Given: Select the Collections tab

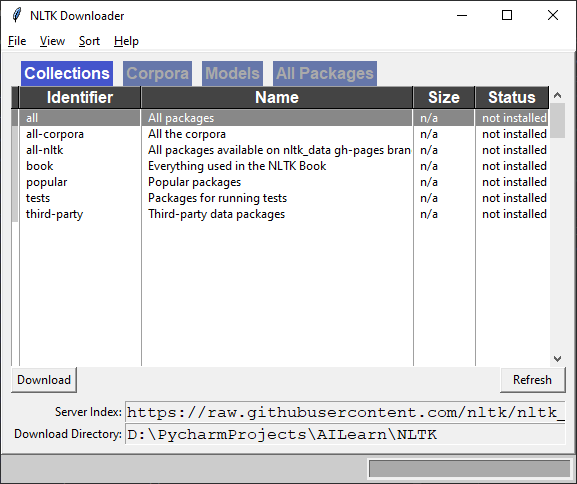Looking at the screenshot, I should 67,73.
